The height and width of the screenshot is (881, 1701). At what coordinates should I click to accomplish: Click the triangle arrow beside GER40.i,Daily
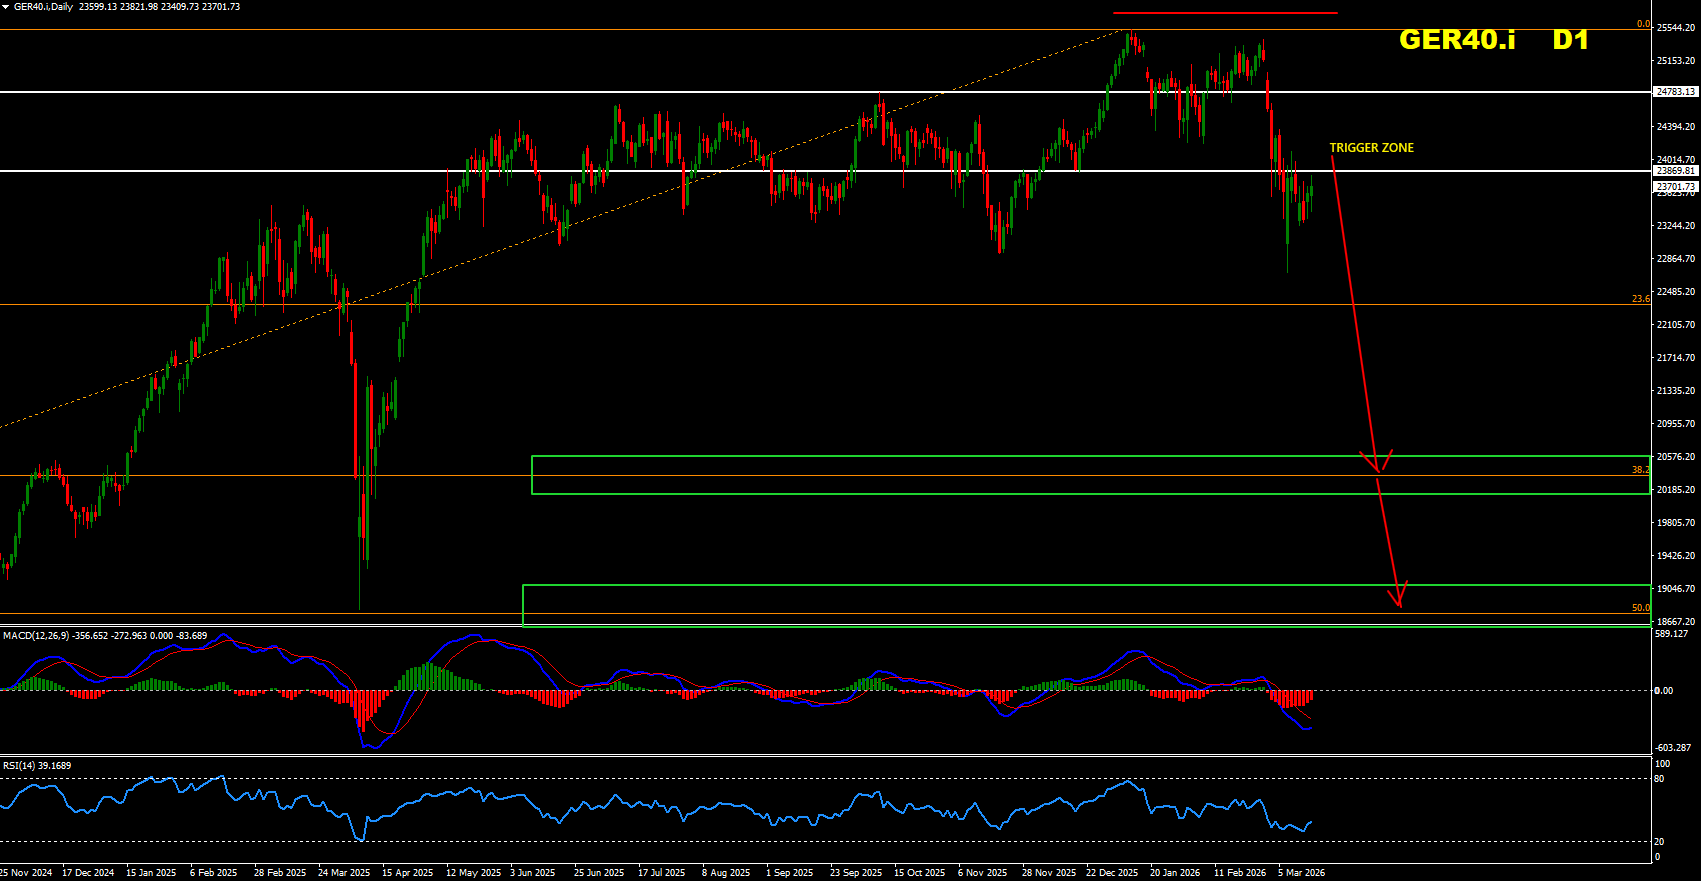6,7
